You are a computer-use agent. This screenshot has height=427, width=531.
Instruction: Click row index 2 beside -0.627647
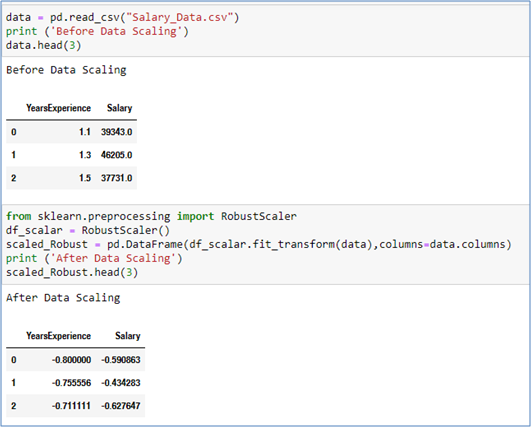pos(14,406)
